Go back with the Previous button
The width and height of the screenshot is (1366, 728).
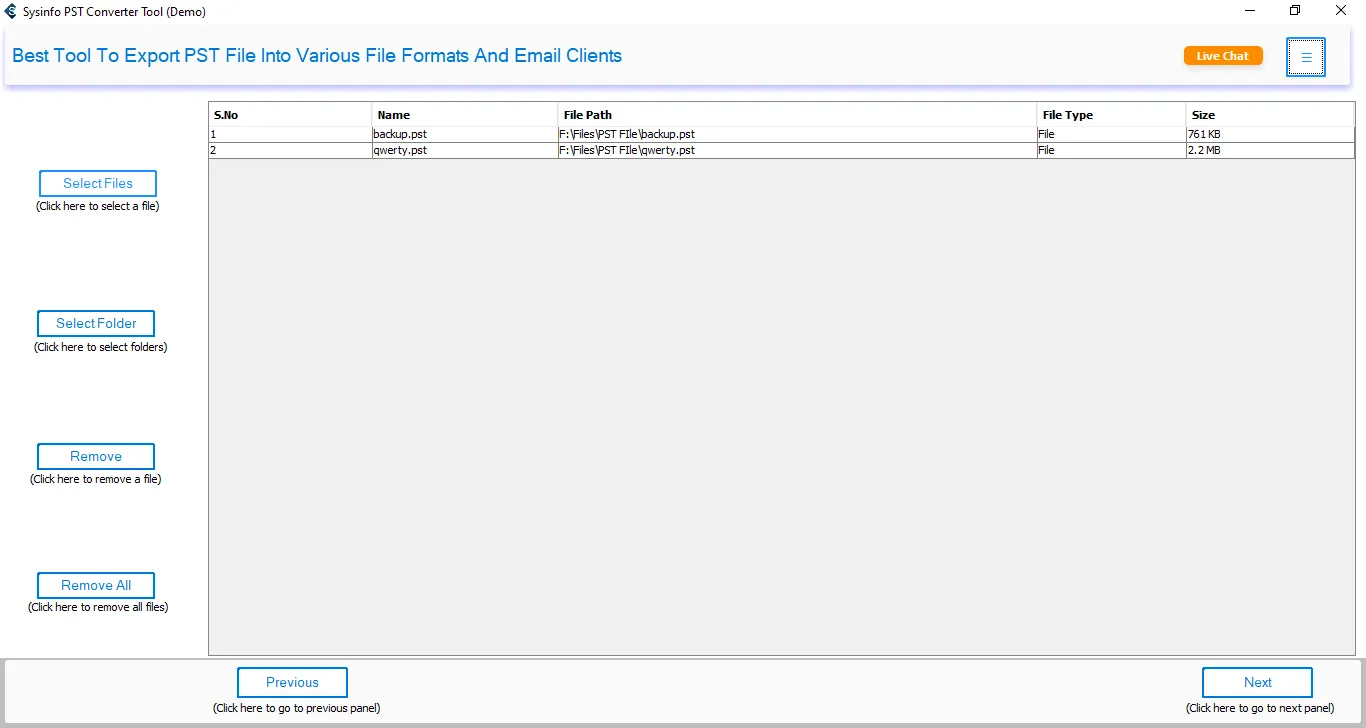pyautogui.click(x=292, y=682)
